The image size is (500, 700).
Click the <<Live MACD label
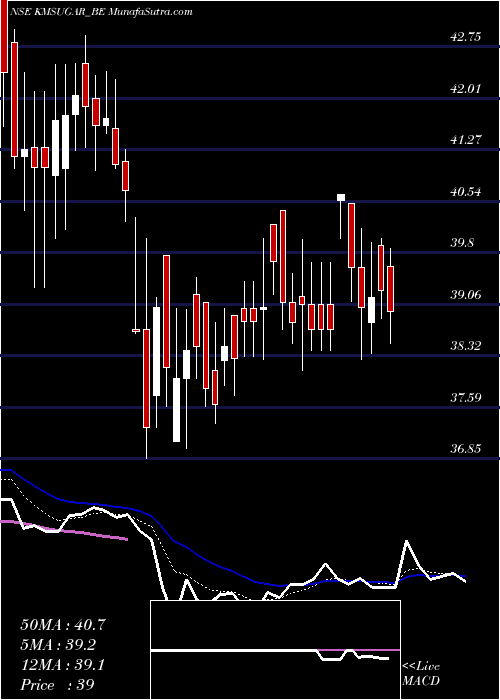pos(421,674)
